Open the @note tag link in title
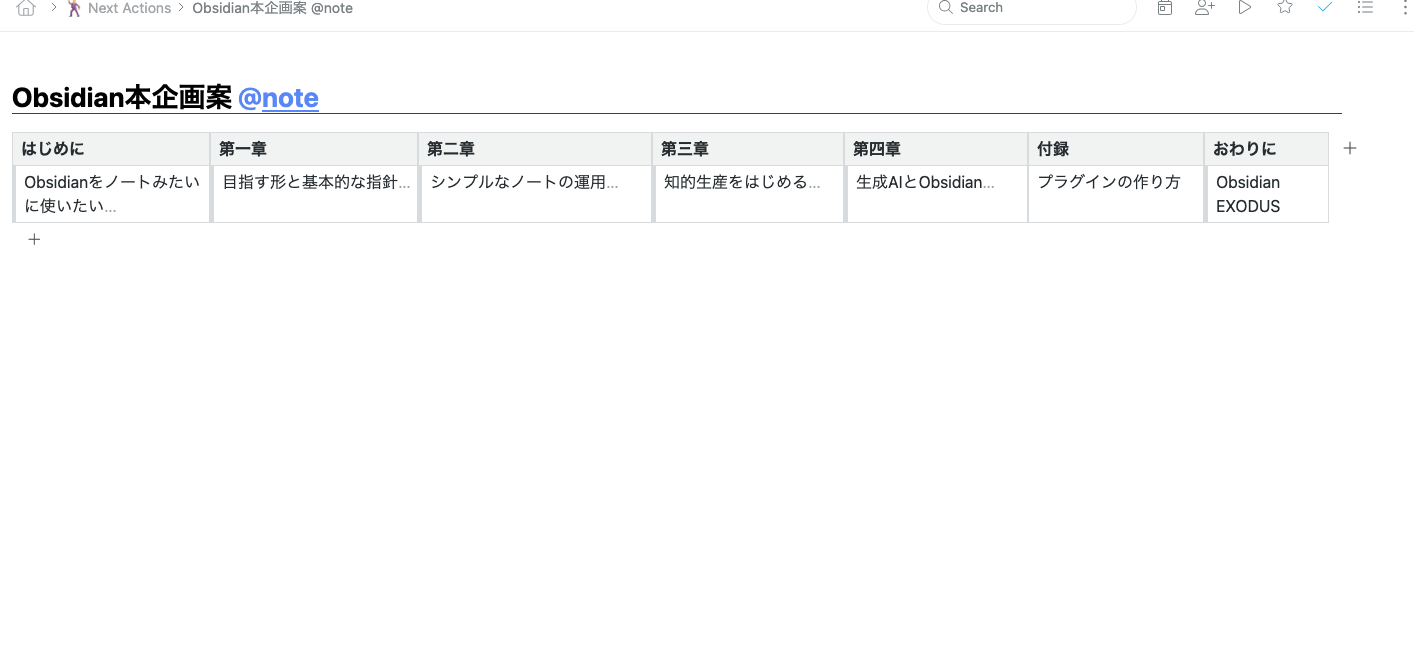The width and height of the screenshot is (1414, 658). 279,98
